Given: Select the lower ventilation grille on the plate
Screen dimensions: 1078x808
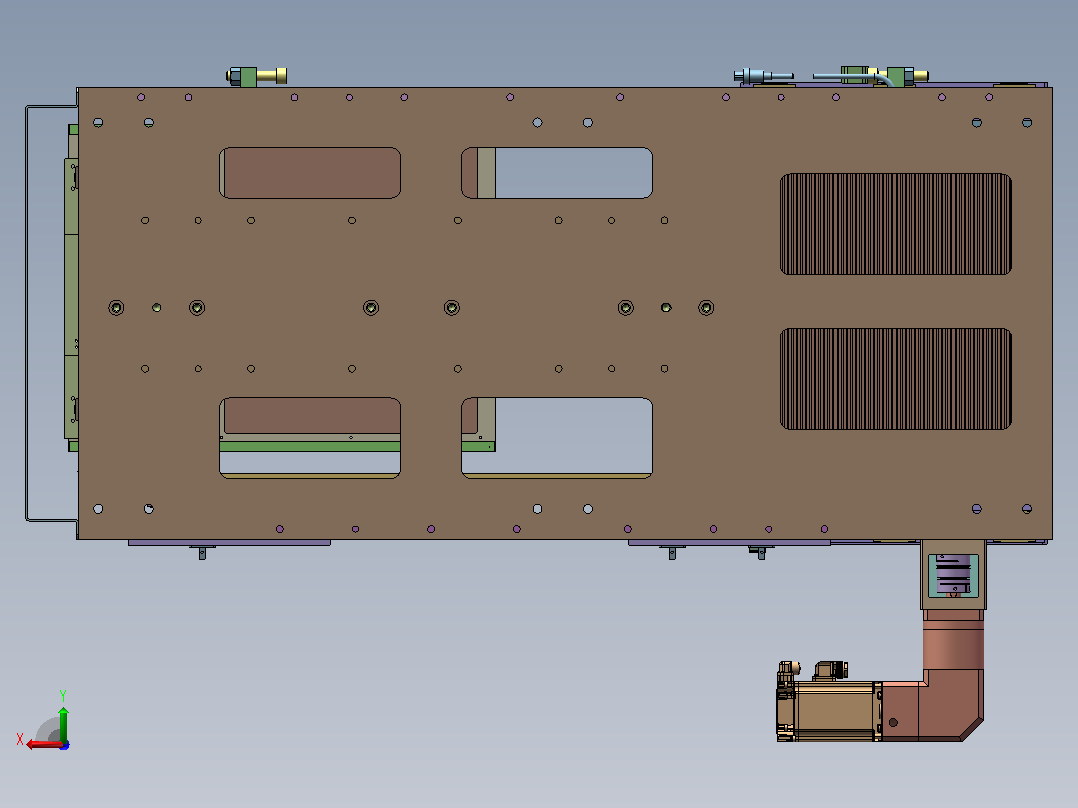Looking at the screenshot, I should [x=896, y=379].
